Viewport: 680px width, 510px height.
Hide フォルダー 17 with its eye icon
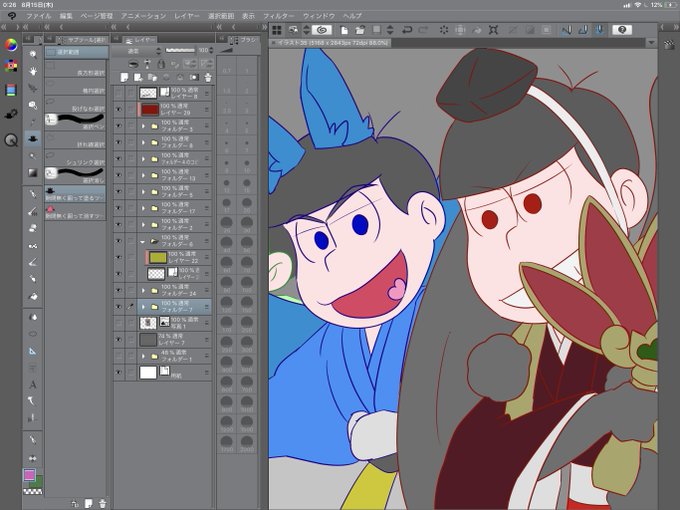pyautogui.click(x=119, y=208)
